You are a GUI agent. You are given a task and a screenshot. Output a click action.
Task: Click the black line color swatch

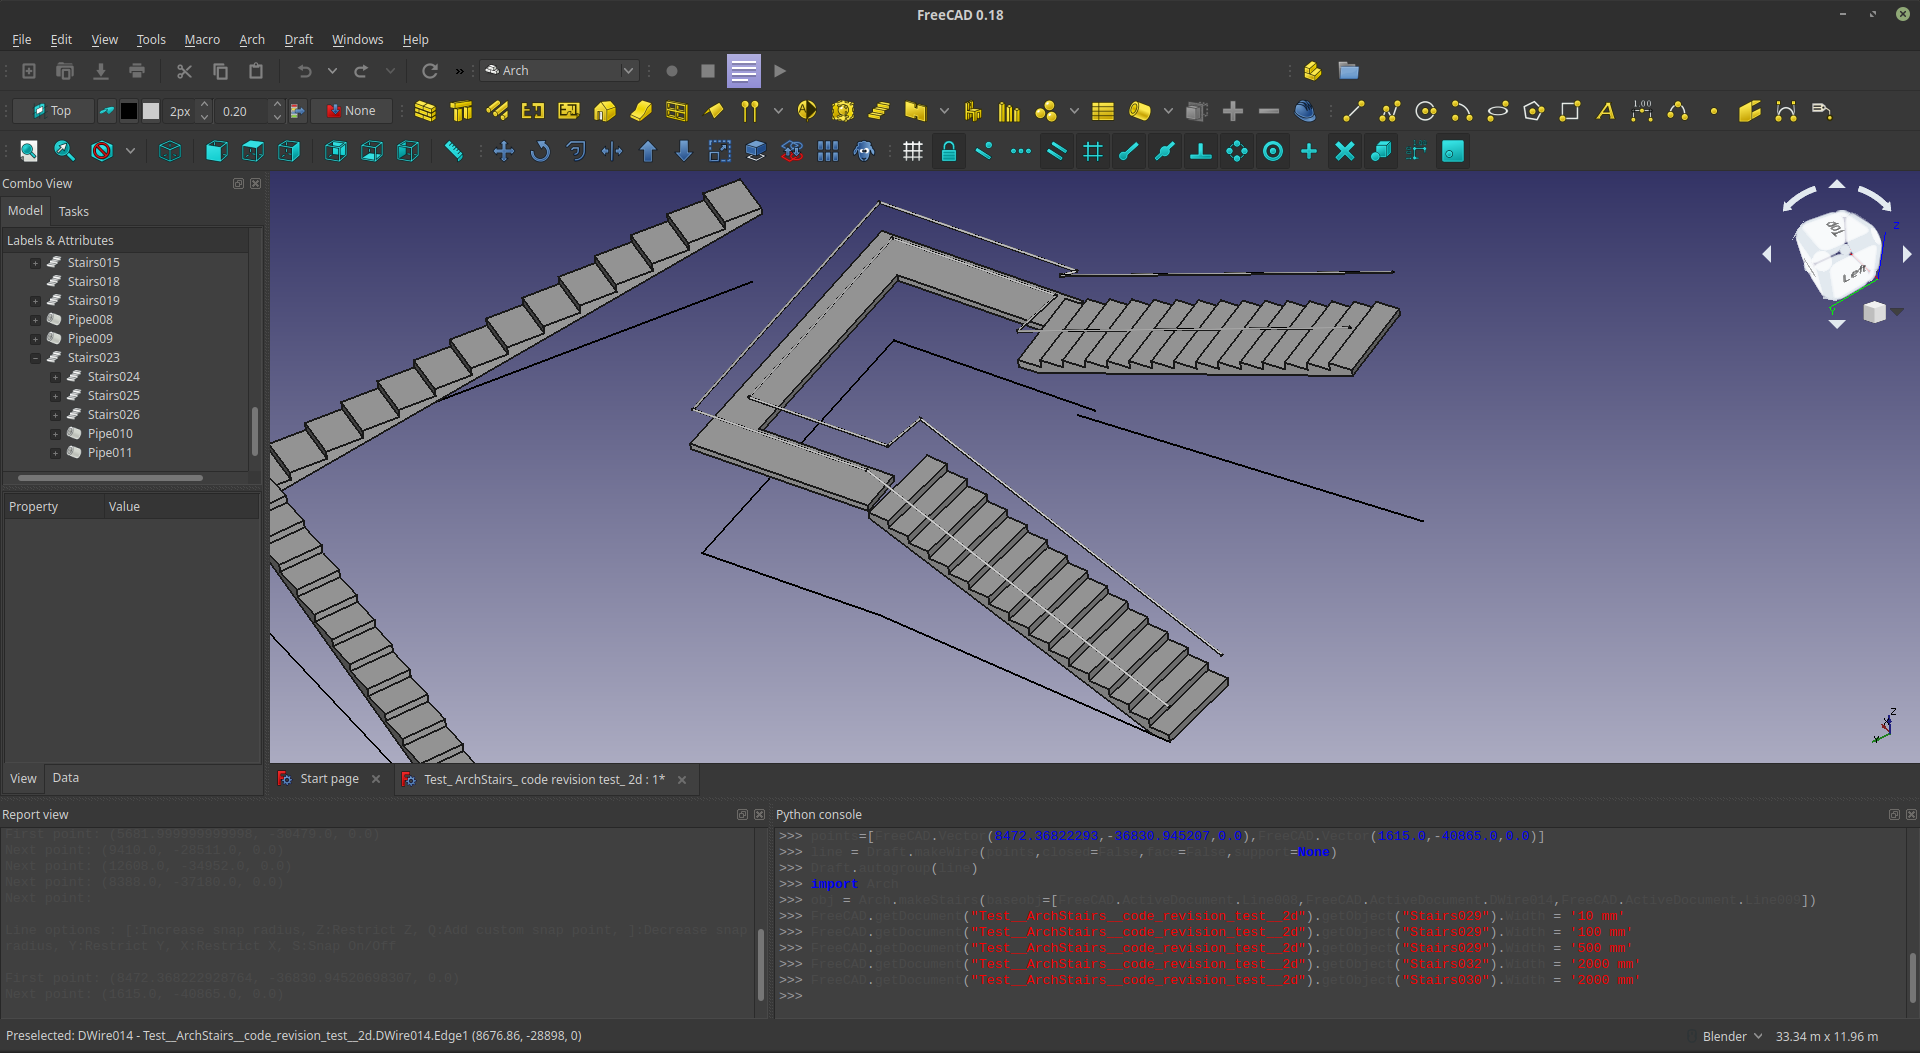[x=129, y=111]
